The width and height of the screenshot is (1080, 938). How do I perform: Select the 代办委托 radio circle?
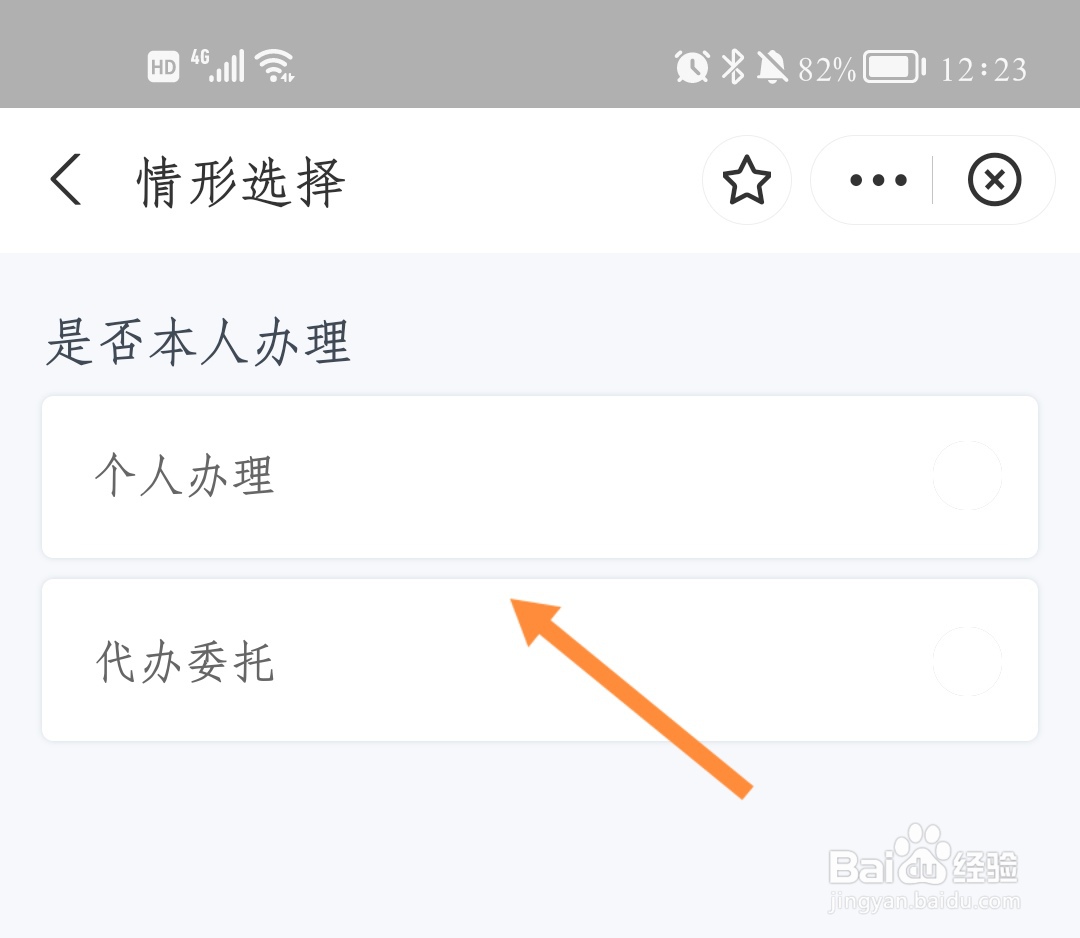pyautogui.click(x=967, y=661)
